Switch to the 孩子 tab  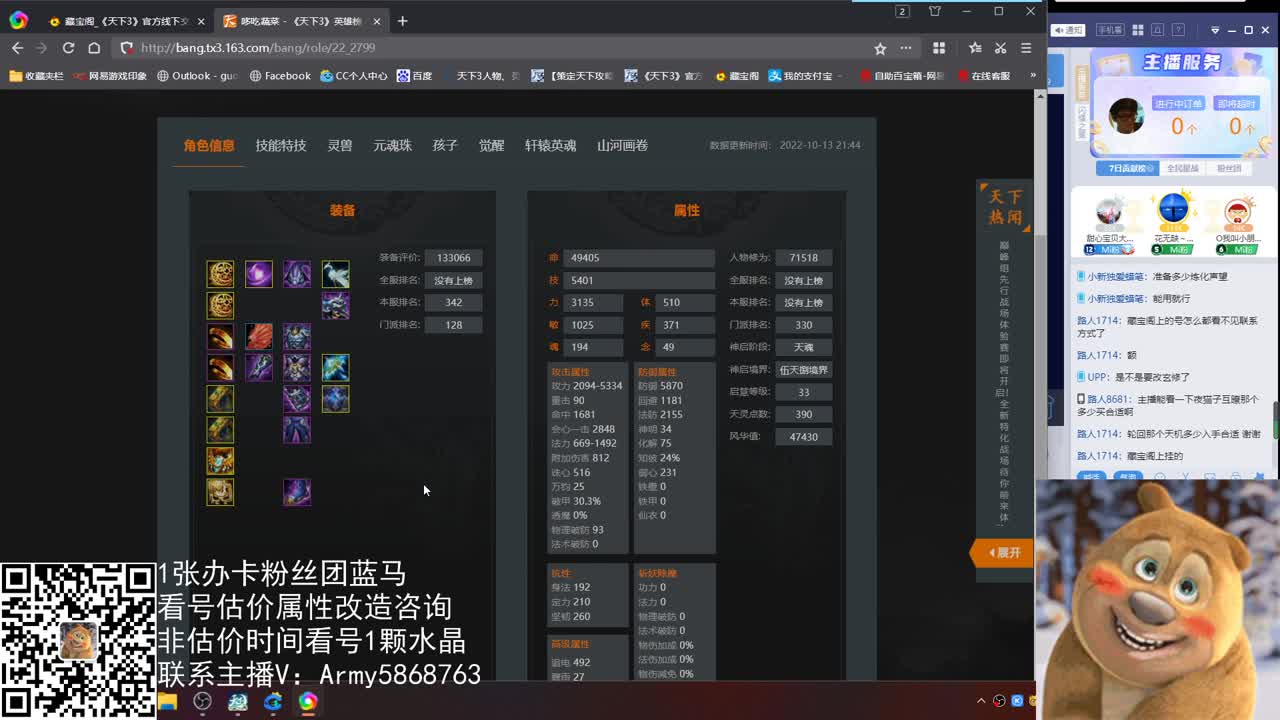pos(445,145)
